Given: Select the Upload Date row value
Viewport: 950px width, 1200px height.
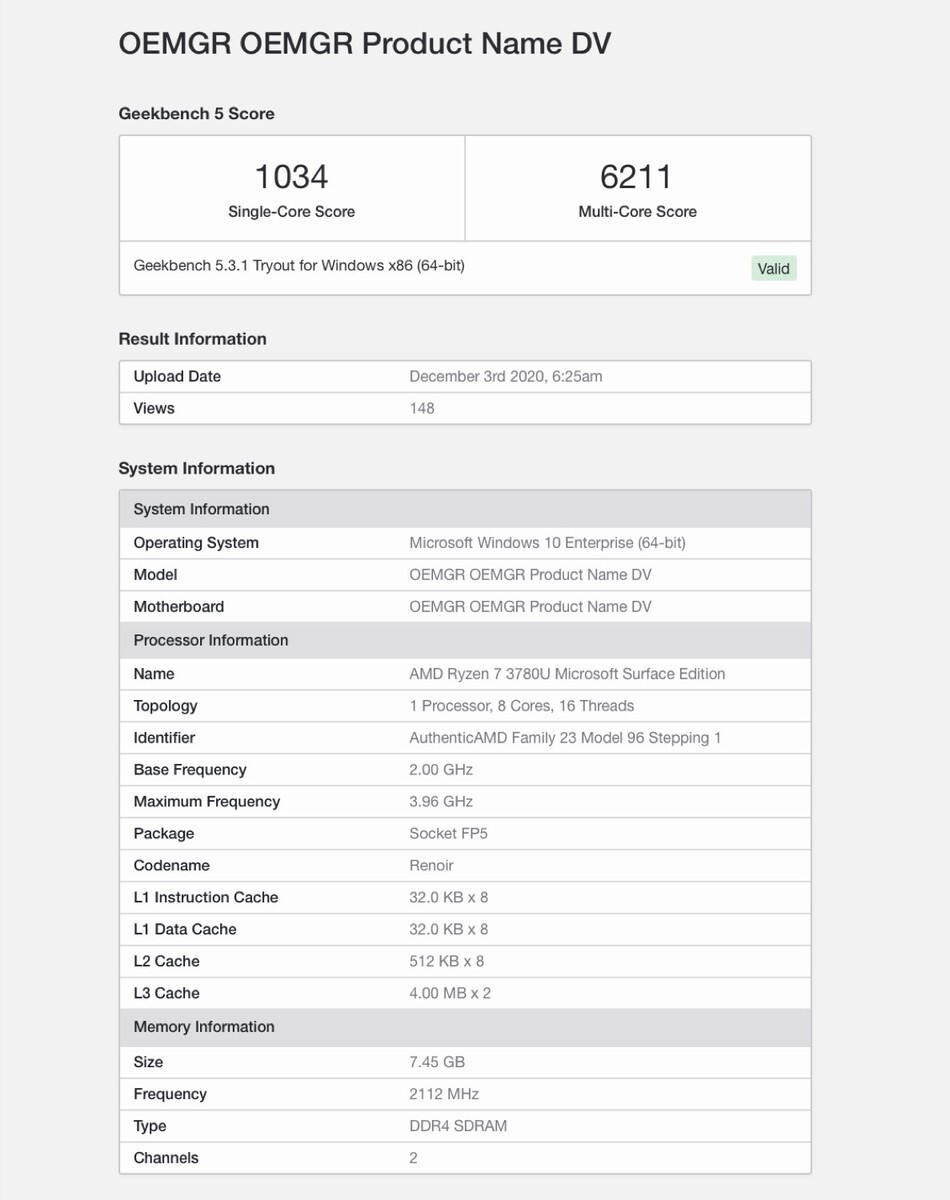Looking at the screenshot, I should point(505,376).
